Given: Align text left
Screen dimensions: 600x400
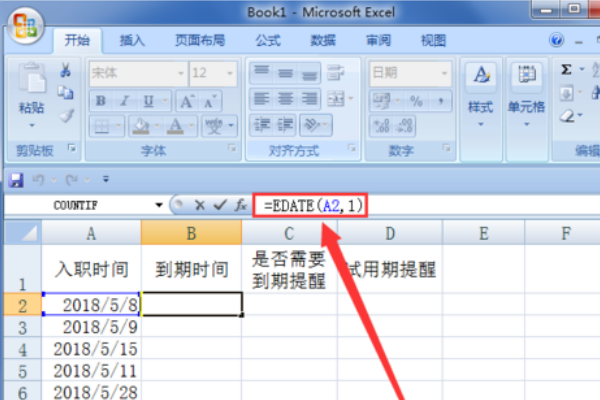Looking at the screenshot, I should tap(262, 99).
